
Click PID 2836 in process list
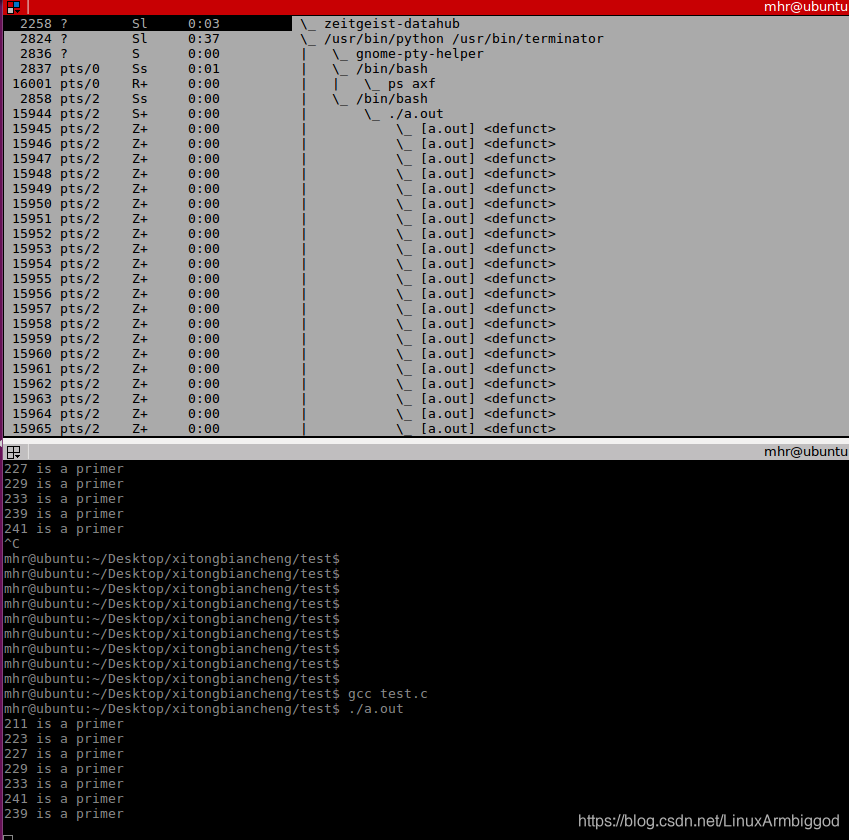coord(36,54)
